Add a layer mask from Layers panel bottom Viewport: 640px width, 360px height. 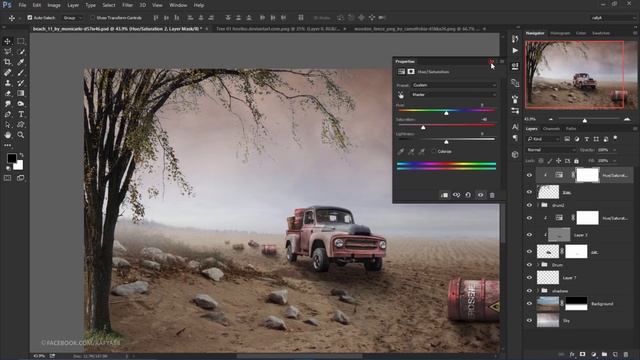(582, 354)
